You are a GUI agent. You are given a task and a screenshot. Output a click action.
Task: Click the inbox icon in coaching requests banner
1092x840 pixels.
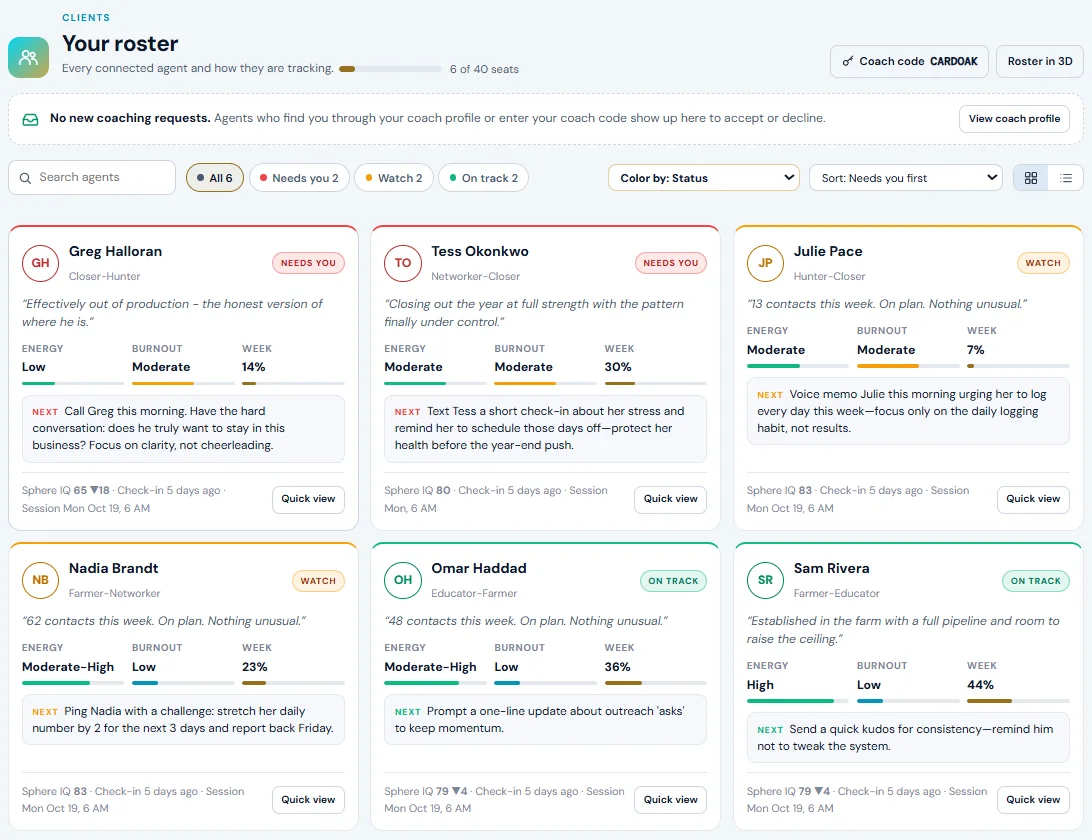point(30,119)
